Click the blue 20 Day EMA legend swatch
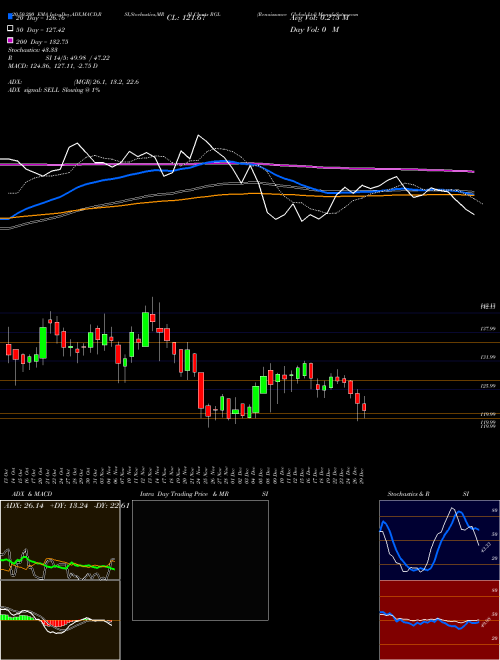Image resolution: width=500 pixels, height=660 pixels. coord(10,16)
